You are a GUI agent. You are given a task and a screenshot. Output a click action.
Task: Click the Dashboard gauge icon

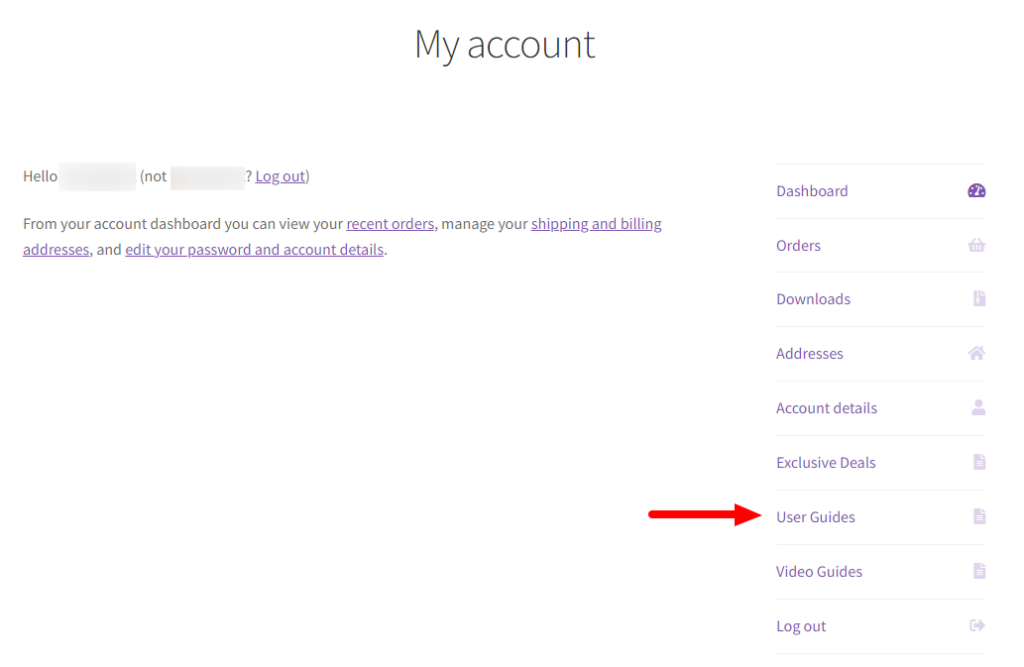[x=976, y=190]
